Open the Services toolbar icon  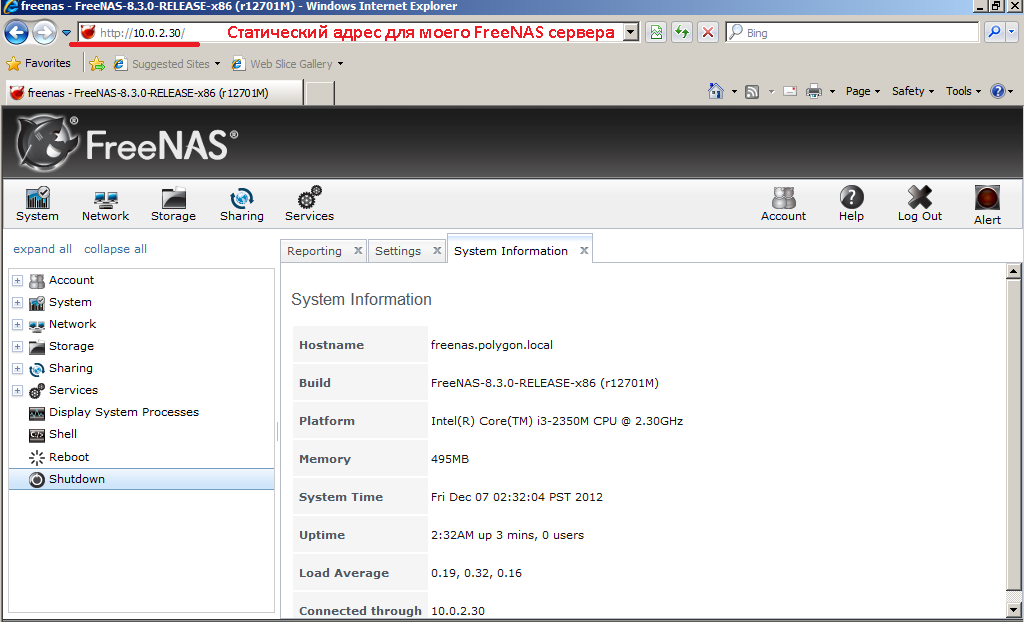(310, 205)
